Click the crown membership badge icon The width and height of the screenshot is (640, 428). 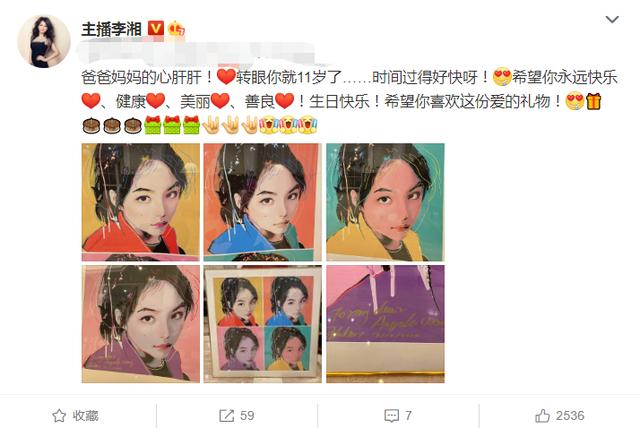pos(176,29)
